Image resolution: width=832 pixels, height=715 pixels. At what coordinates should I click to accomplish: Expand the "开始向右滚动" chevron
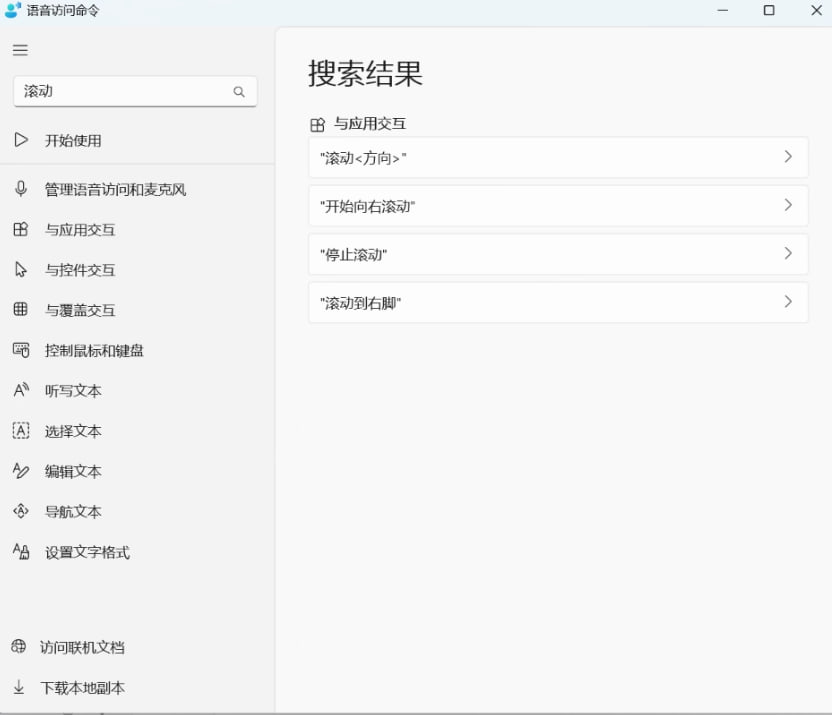[x=788, y=205]
